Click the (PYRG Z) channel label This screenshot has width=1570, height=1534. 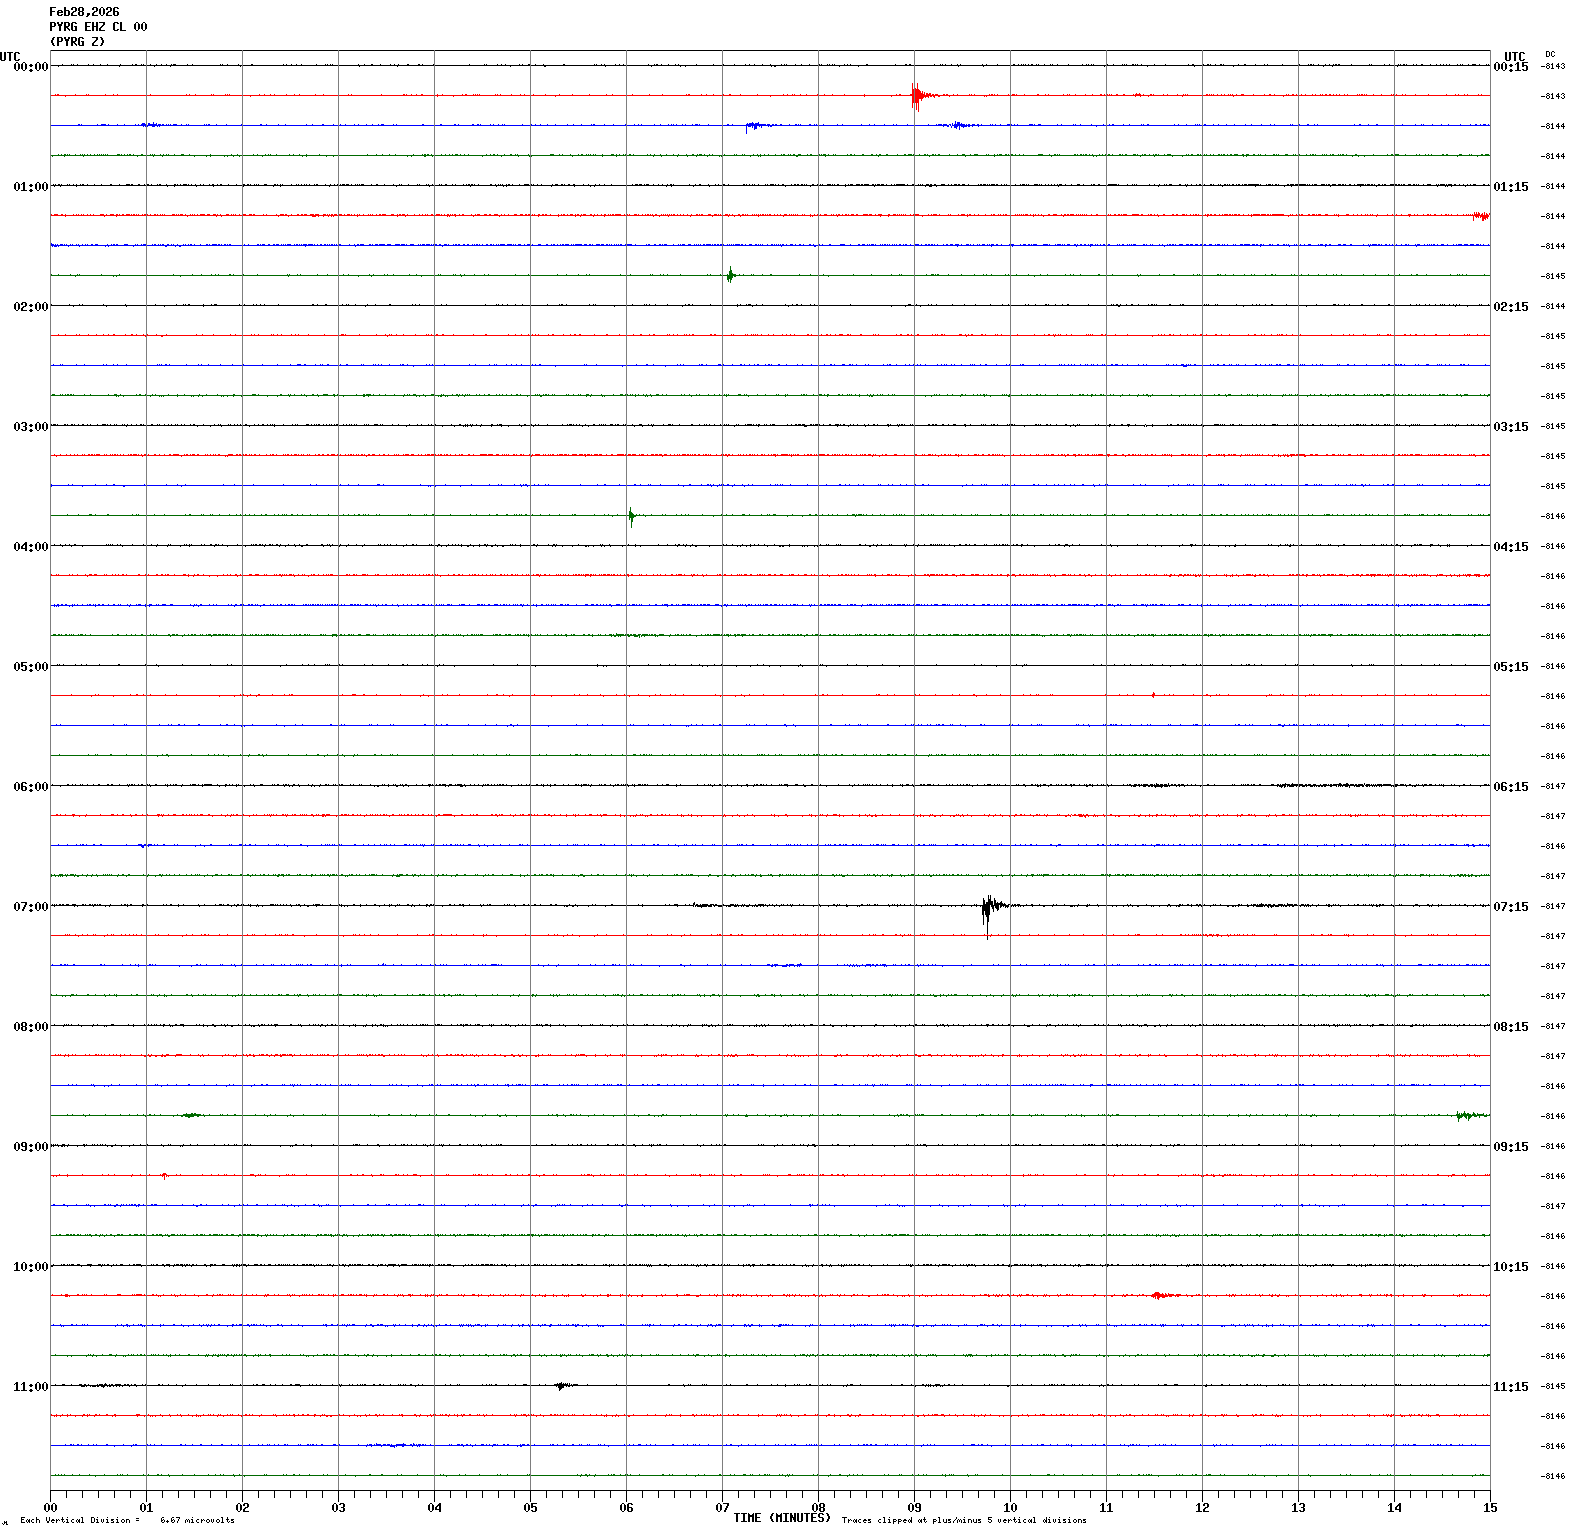[x=77, y=42]
